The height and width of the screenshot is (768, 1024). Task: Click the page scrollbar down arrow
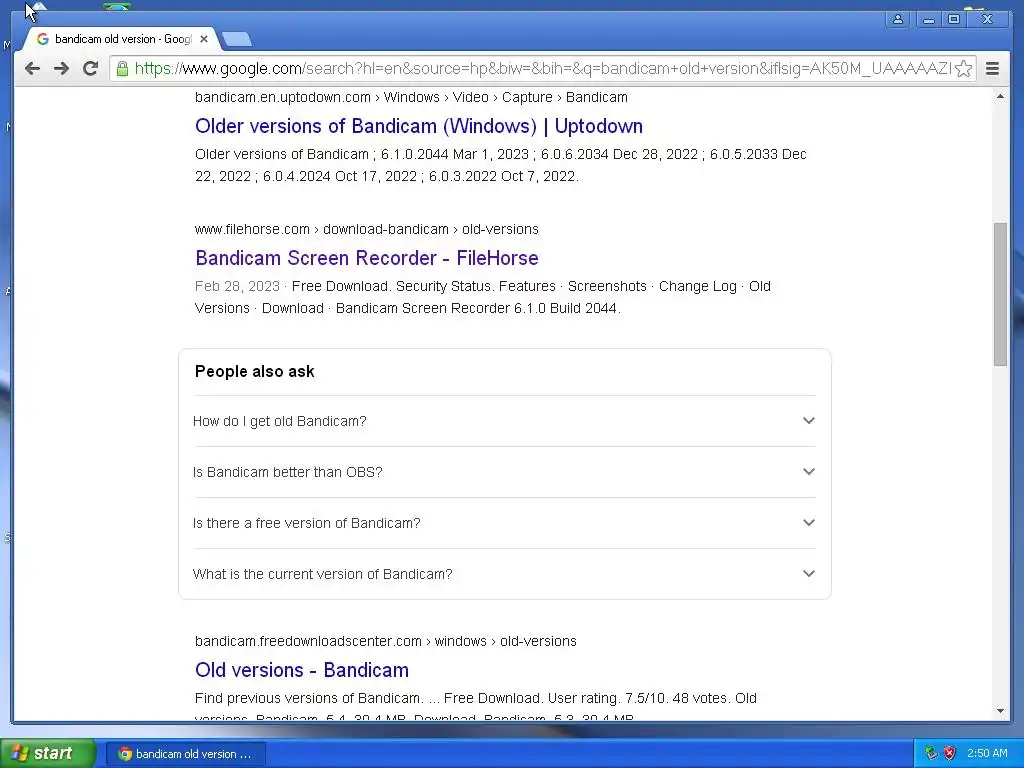click(x=1000, y=711)
